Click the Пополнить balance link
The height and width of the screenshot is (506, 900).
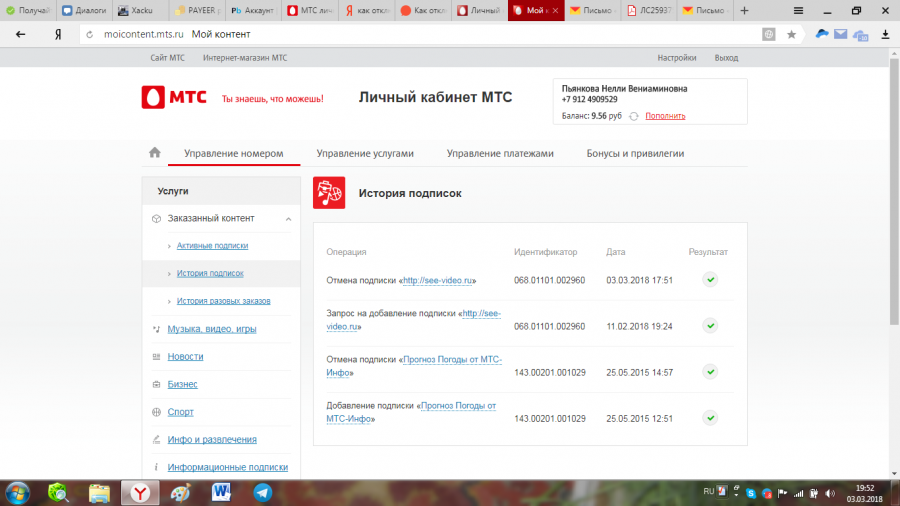[x=665, y=116]
